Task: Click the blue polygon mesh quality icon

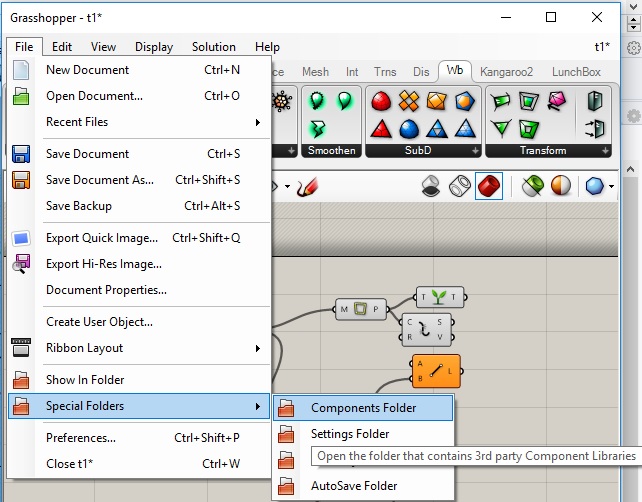Action: [595, 186]
